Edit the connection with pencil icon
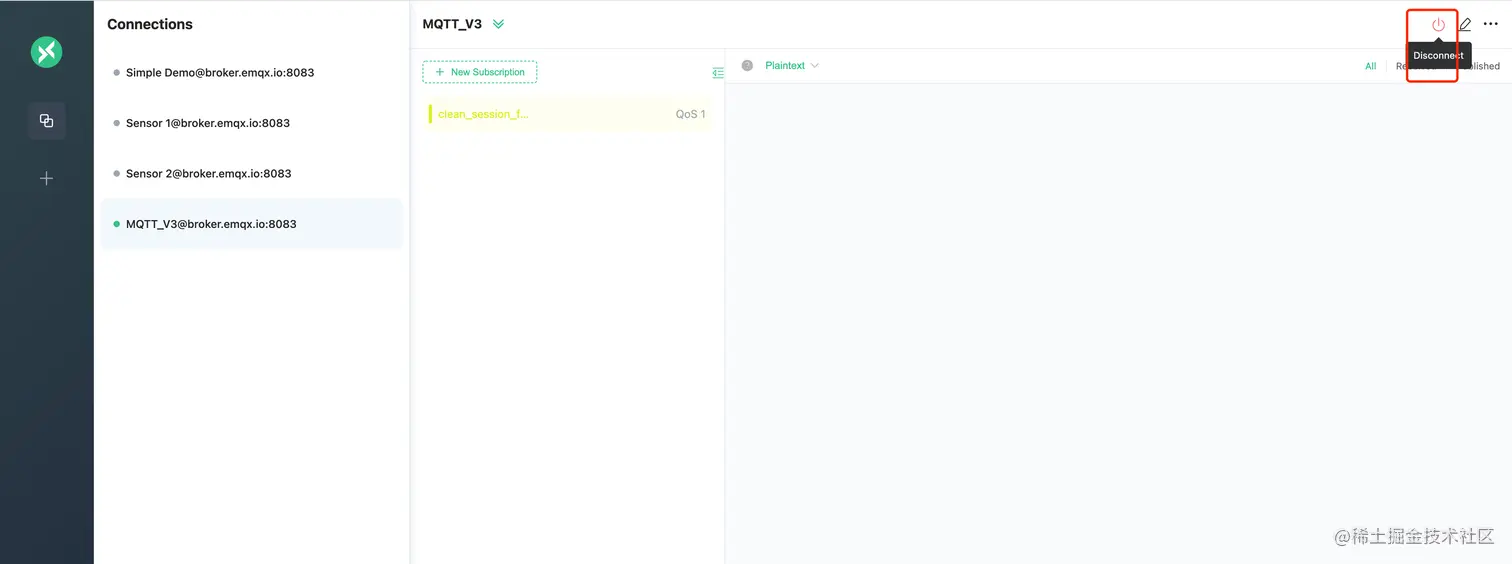 [x=1465, y=24]
